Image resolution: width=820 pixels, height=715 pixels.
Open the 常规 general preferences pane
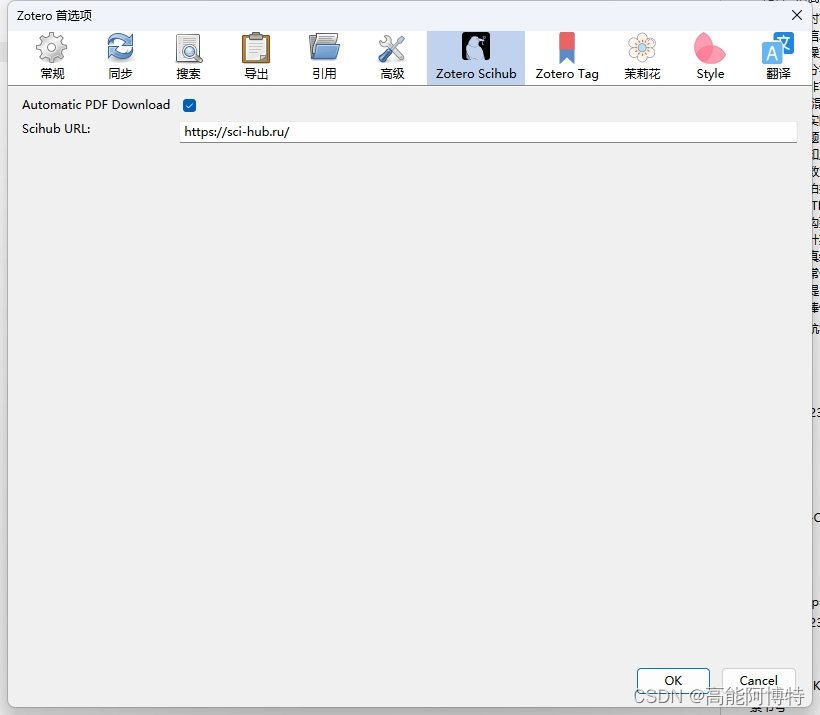(x=52, y=57)
